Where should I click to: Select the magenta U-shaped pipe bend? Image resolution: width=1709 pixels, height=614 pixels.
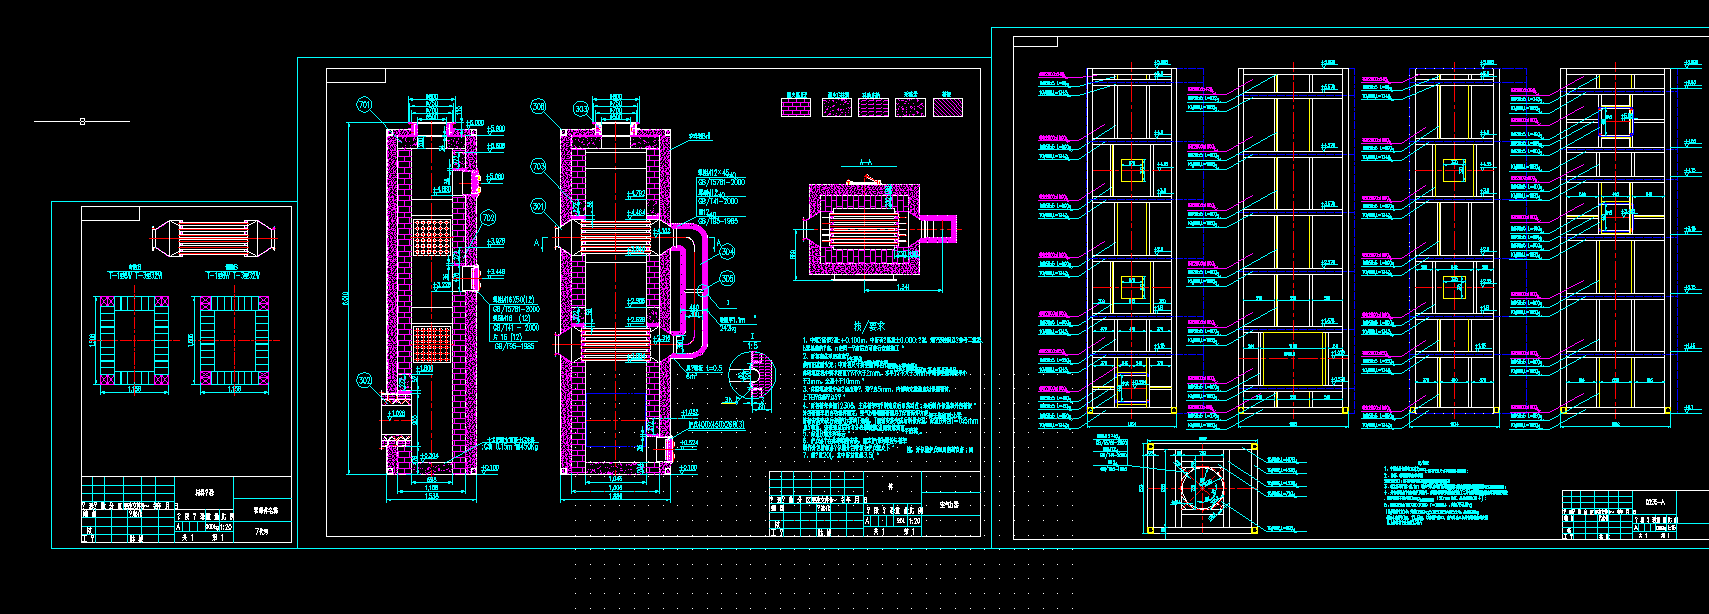tap(692, 290)
